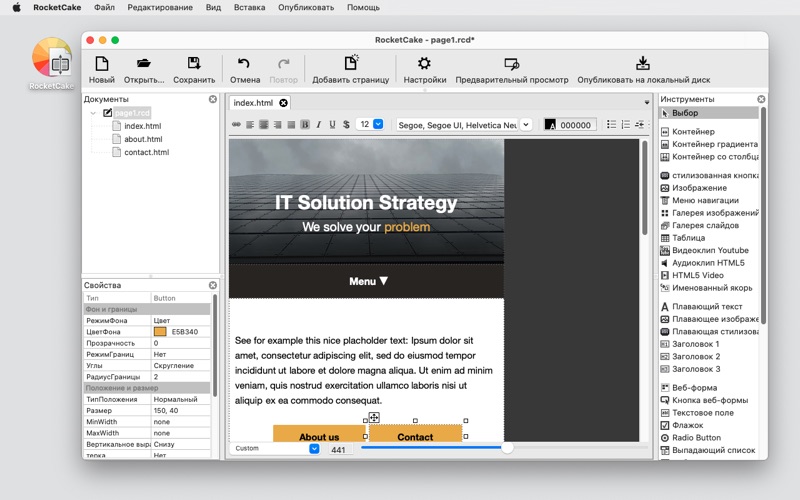Open the Редактирование menu
The image size is (800, 500).
(x=160, y=8)
